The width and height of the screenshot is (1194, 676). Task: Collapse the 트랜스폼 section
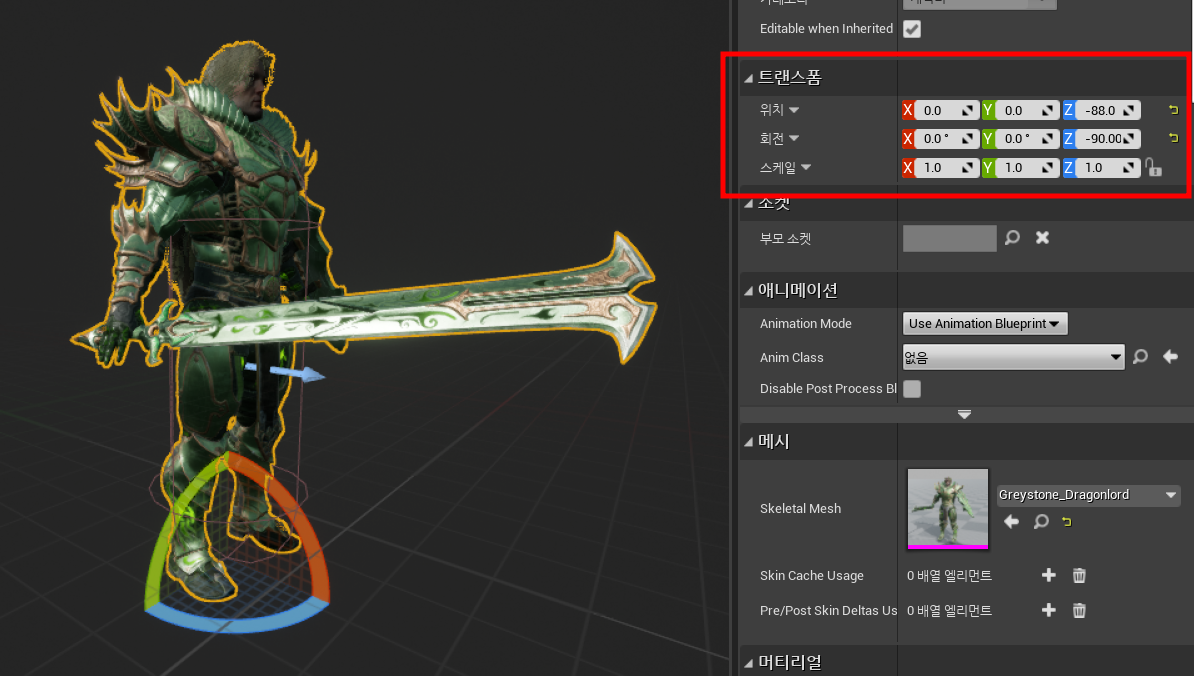click(749, 78)
